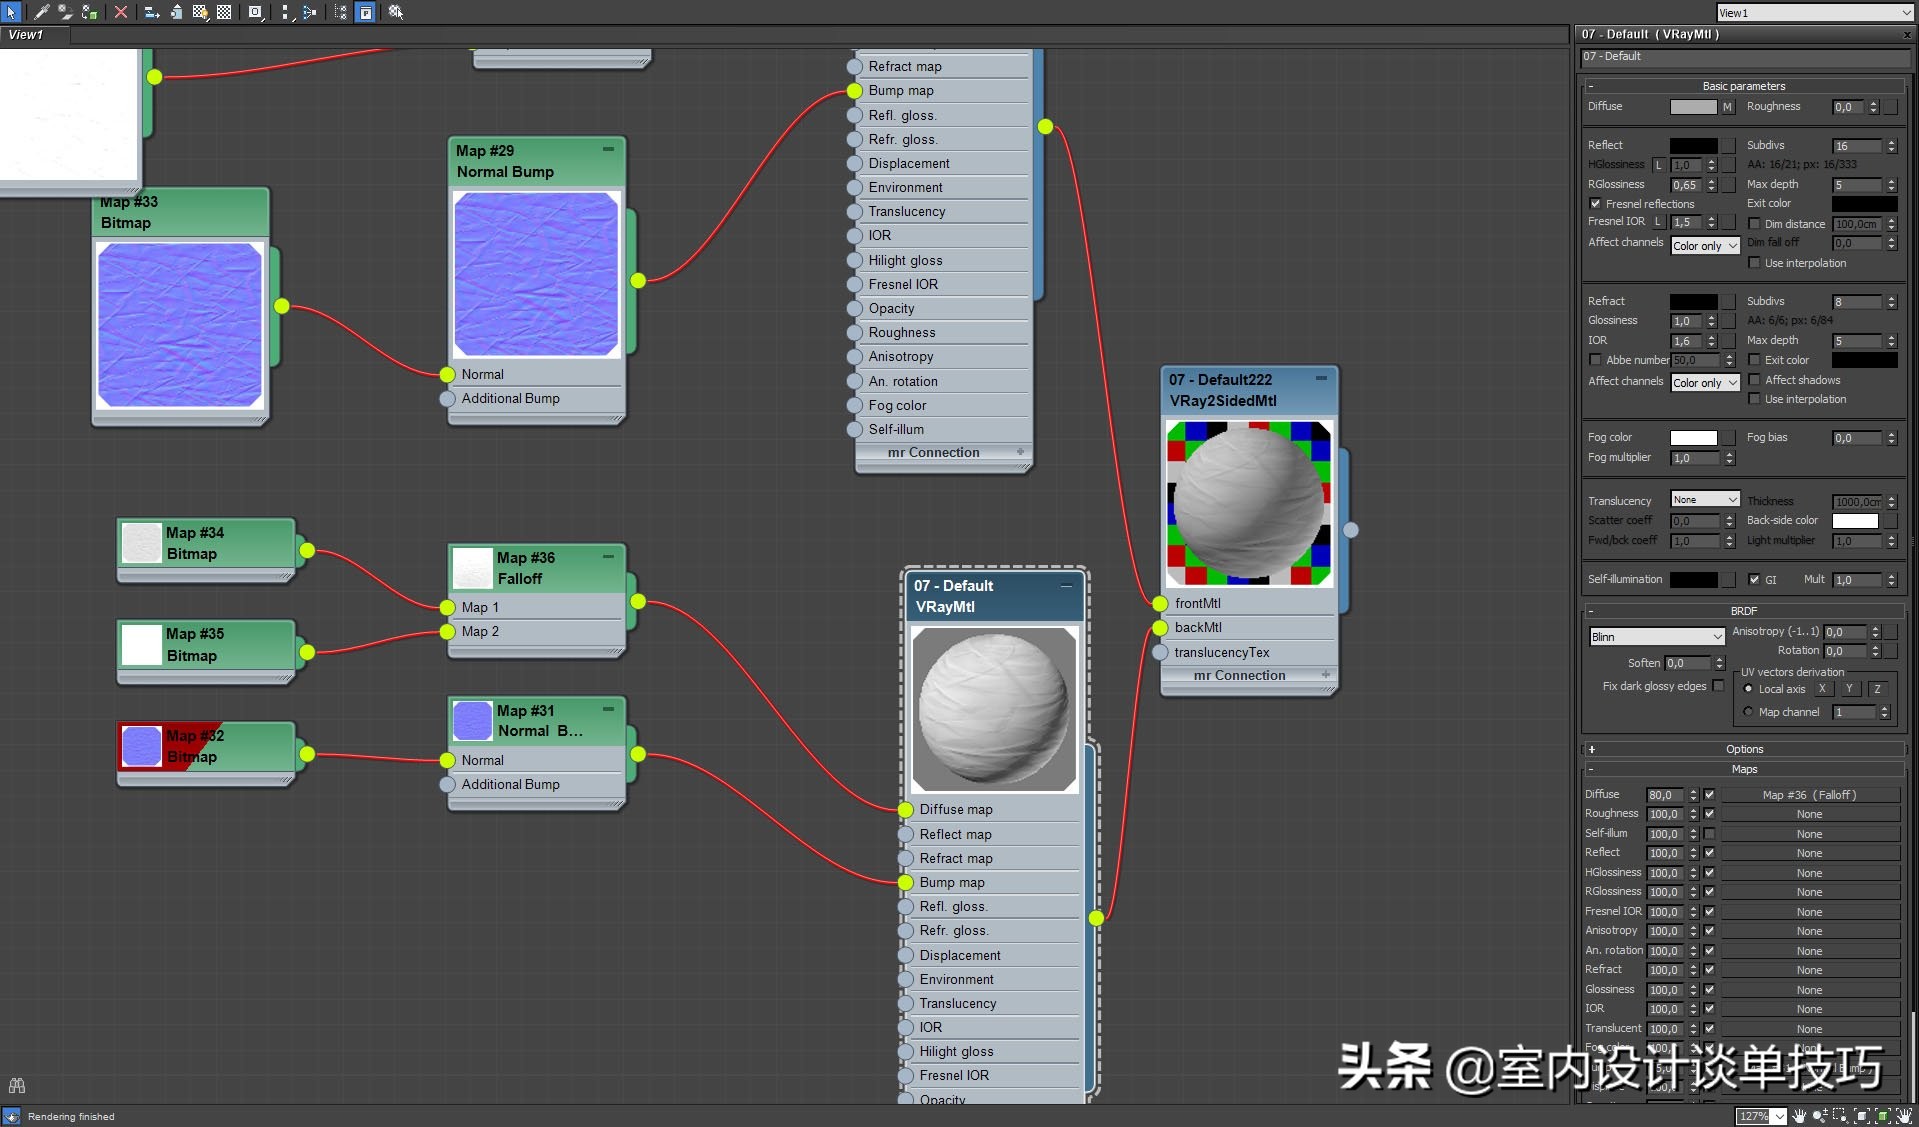Image resolution: width=1919 pixels, height=1127 pixels.
Task: Click the Zoom tool magnifier icon
Action: pos(1820,1116)
